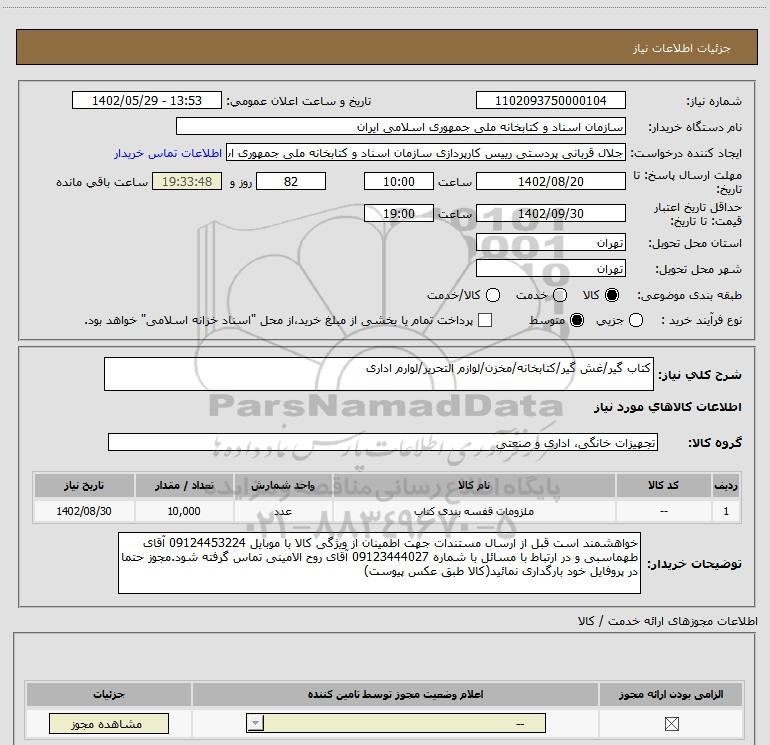Click the page title جزئیات اطلاعات نیاز

(x=682, y=48)
